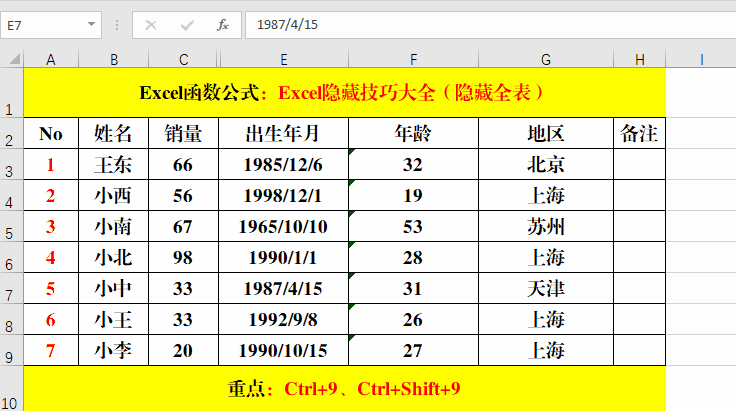This screenshot has width=736, height=411.
Task: Click the date cell '1985/12/6'
Action: [284, 164]
